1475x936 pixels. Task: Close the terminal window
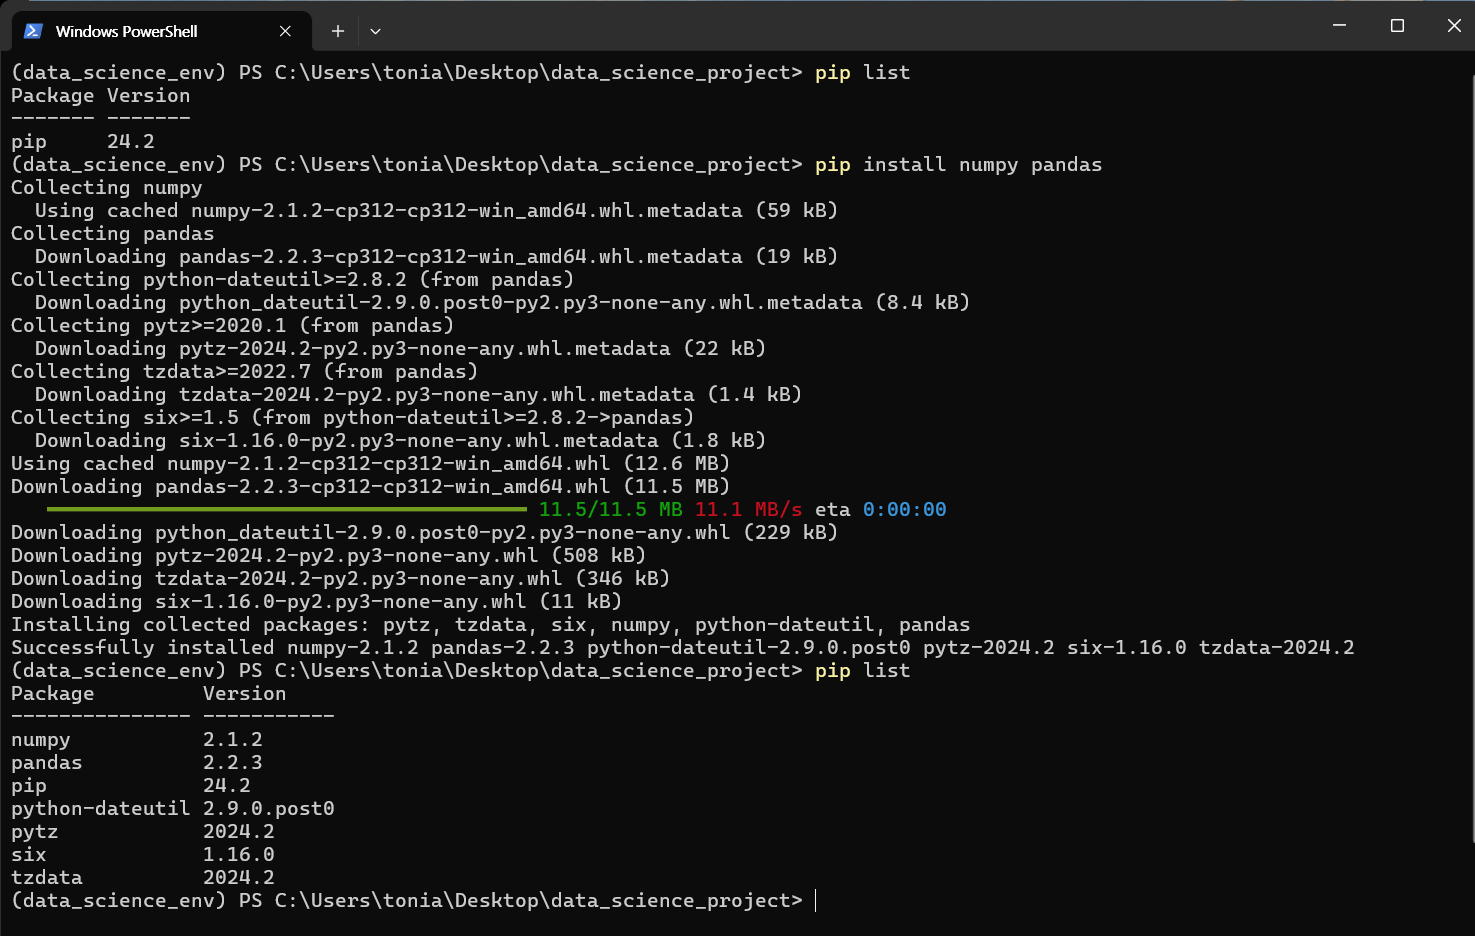pos(1454,25)
